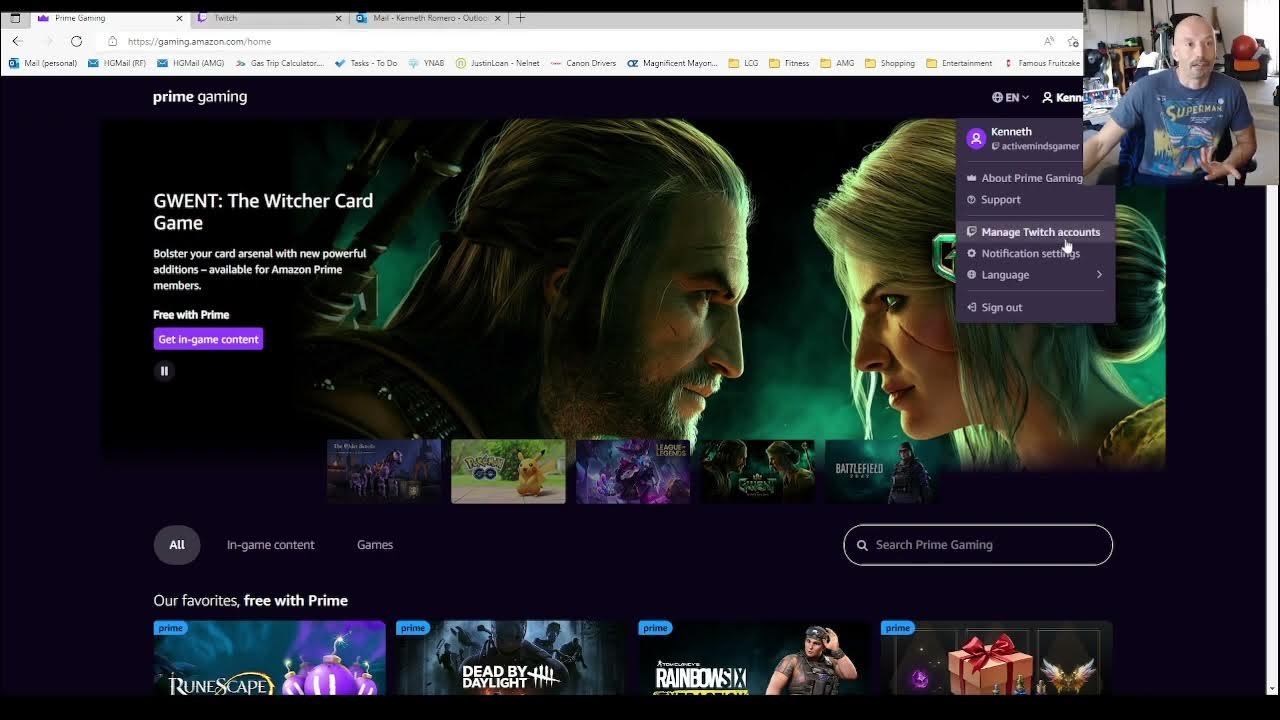Open Magnificent Mayon bookmark
The width and height of the screenshot is (1280, 720).
click(672, 63)
